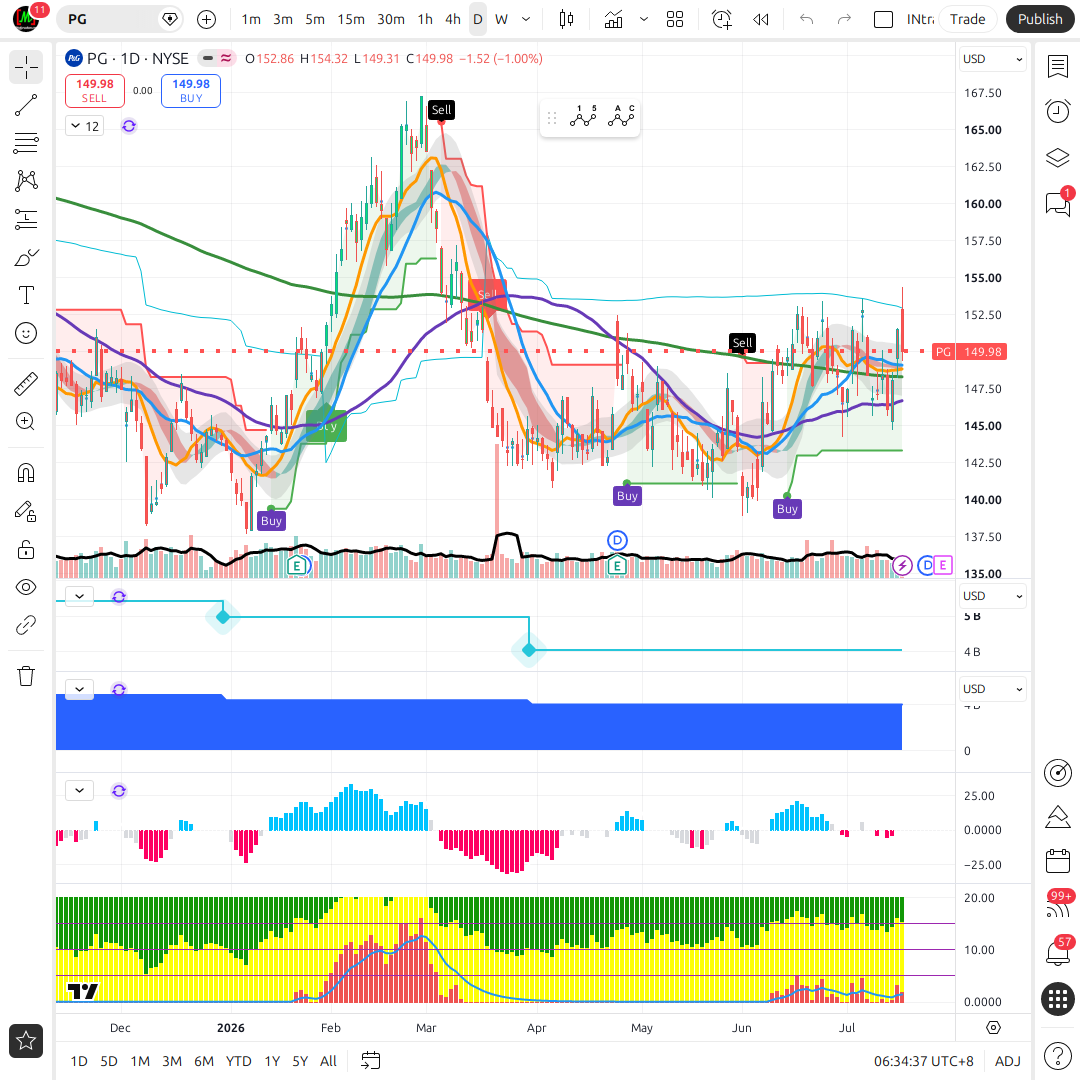Select the brush drawing tool
1080x1080 pixels.
(26, 258)
